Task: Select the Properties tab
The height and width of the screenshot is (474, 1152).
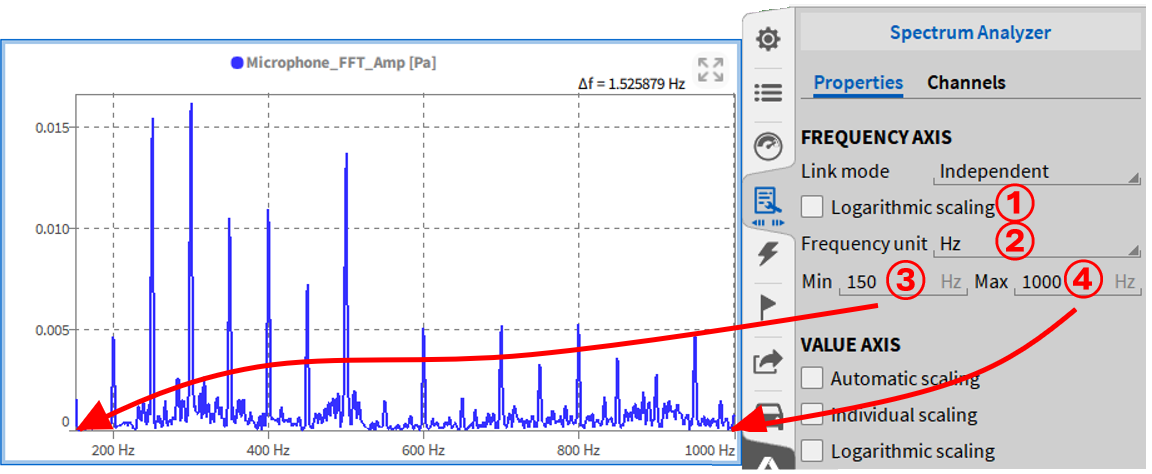Action: click(x=857, y=83)
